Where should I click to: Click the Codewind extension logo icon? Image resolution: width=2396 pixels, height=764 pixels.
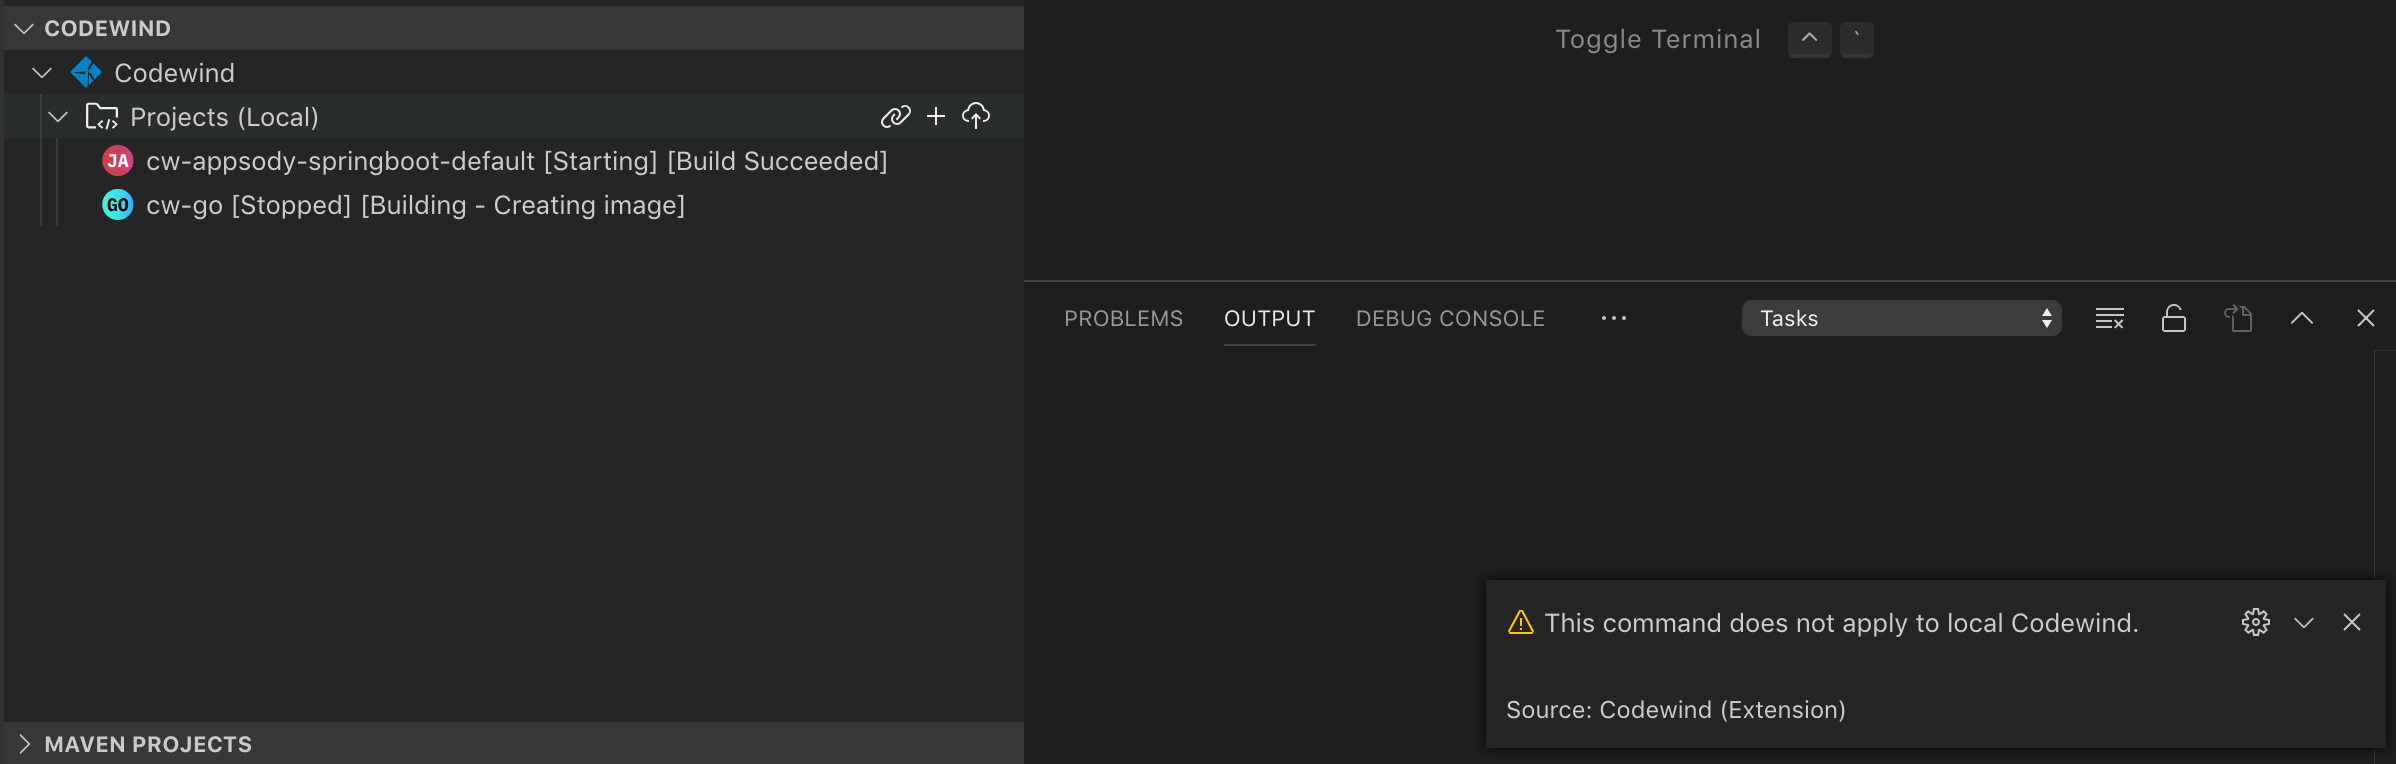click(85, 72)
